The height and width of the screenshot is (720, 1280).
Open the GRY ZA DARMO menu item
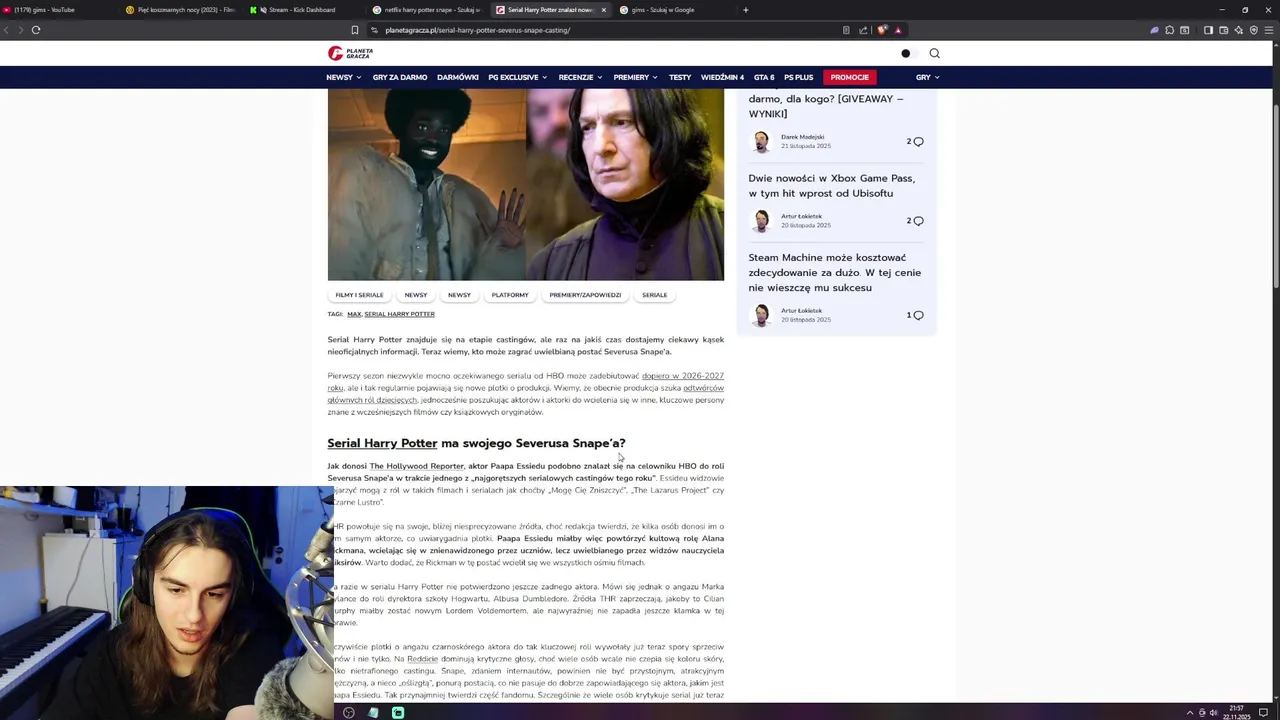pos(400,77)
